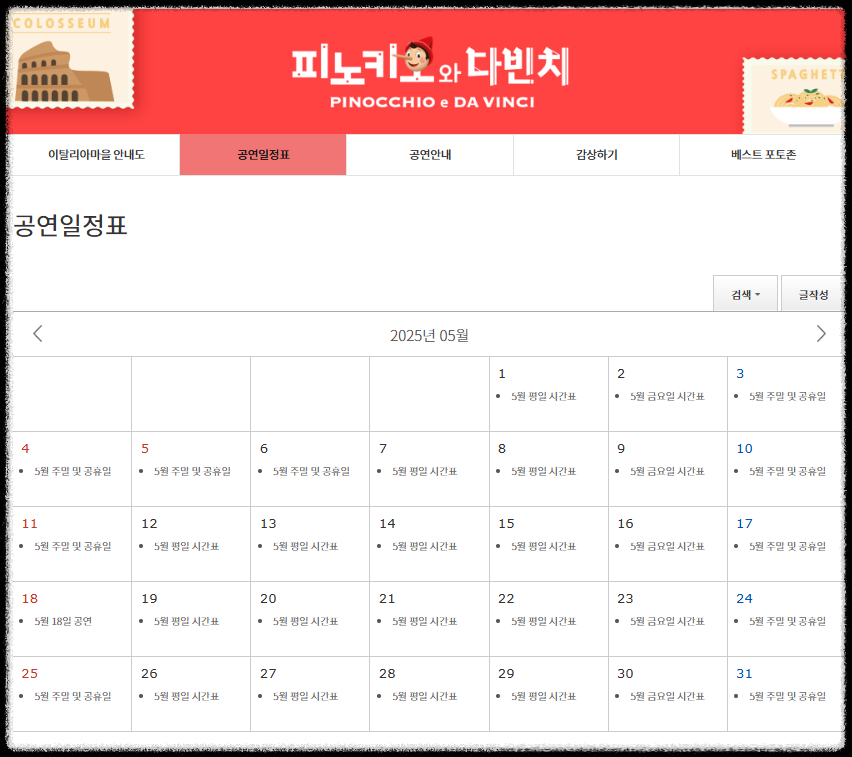Click date number 18 in calendar
852x757 pixels.
click(29, 598)
